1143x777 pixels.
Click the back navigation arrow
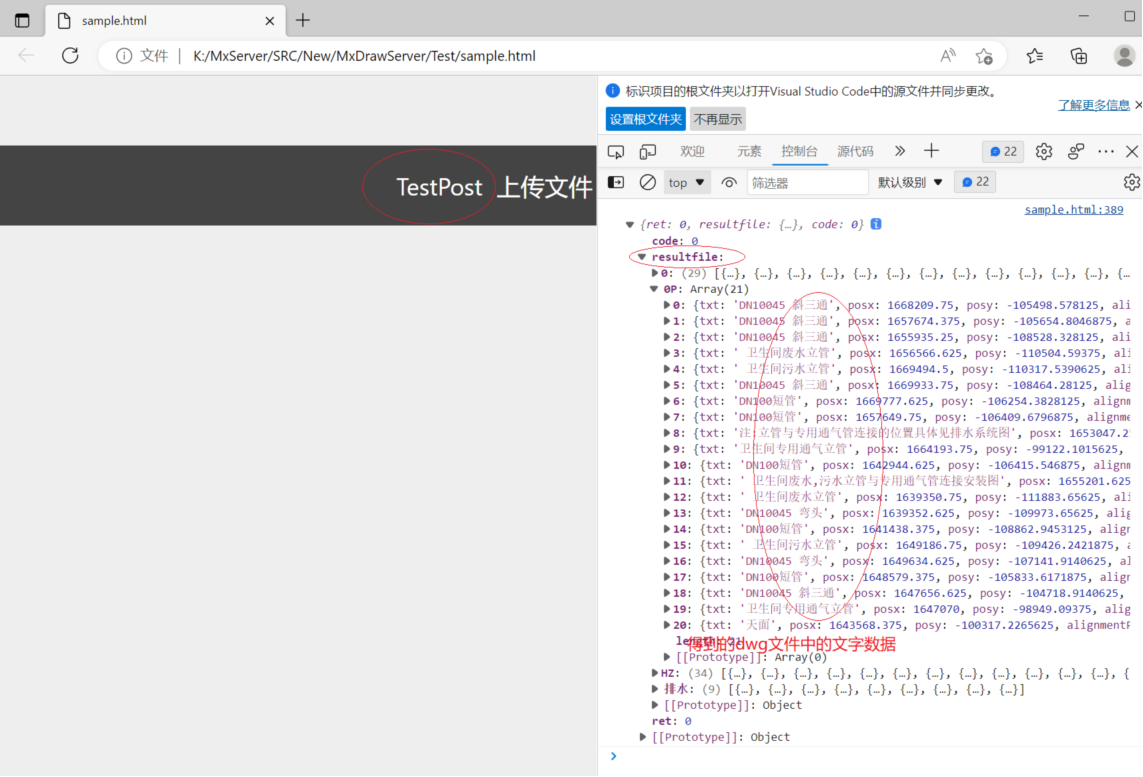(26, 56)
